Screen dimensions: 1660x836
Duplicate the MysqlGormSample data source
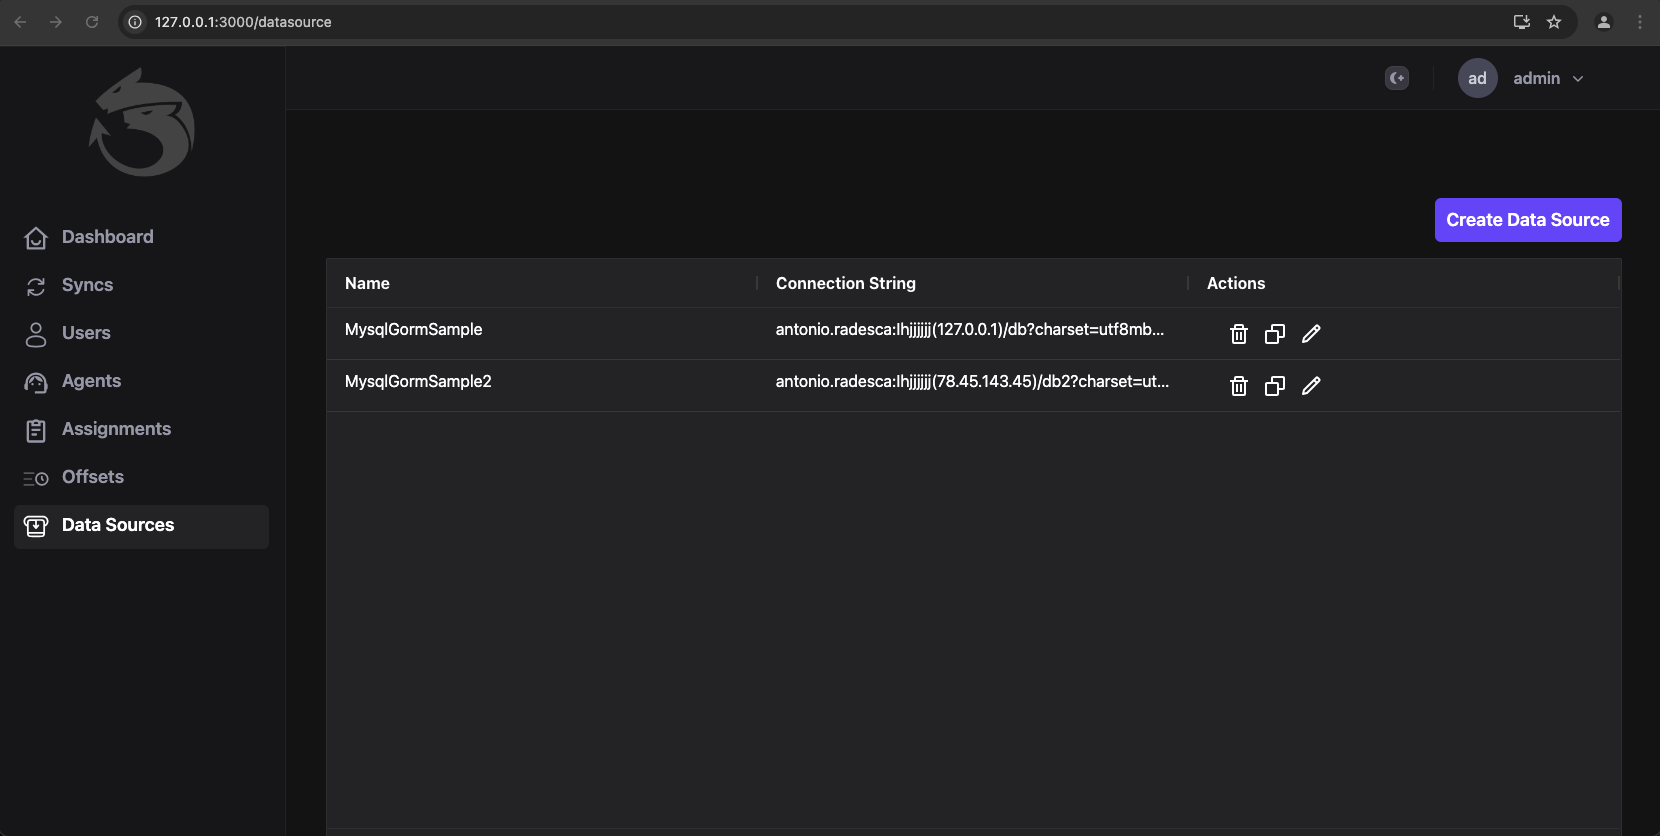point(1274,334)
